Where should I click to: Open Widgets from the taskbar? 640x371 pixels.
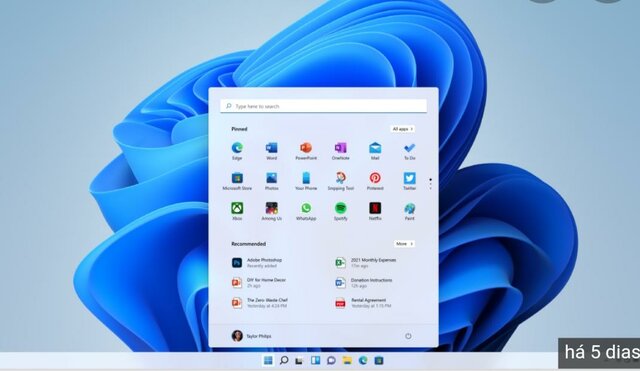[x=315, y=360]
